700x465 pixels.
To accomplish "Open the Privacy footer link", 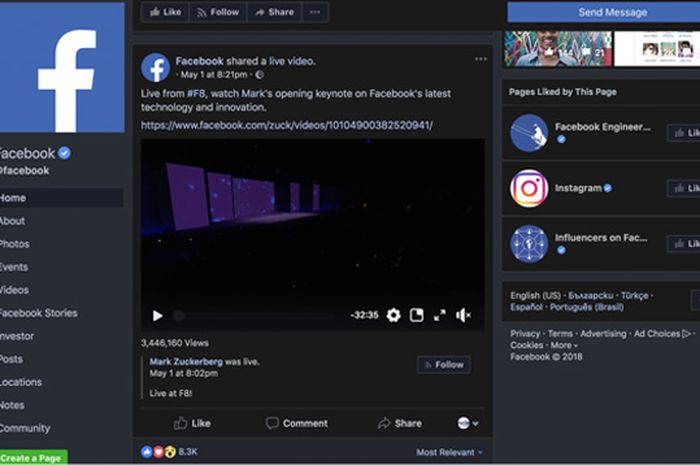I will 525,334.
